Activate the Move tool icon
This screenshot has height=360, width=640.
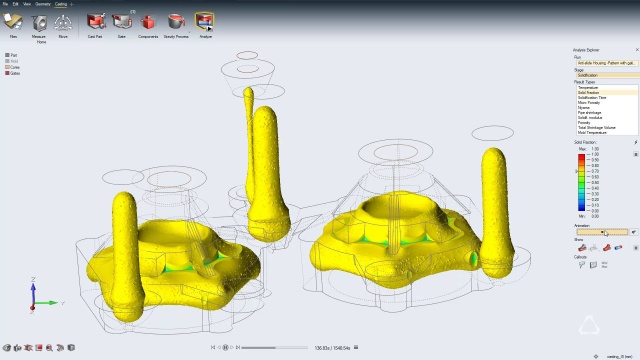coord(63,23)
